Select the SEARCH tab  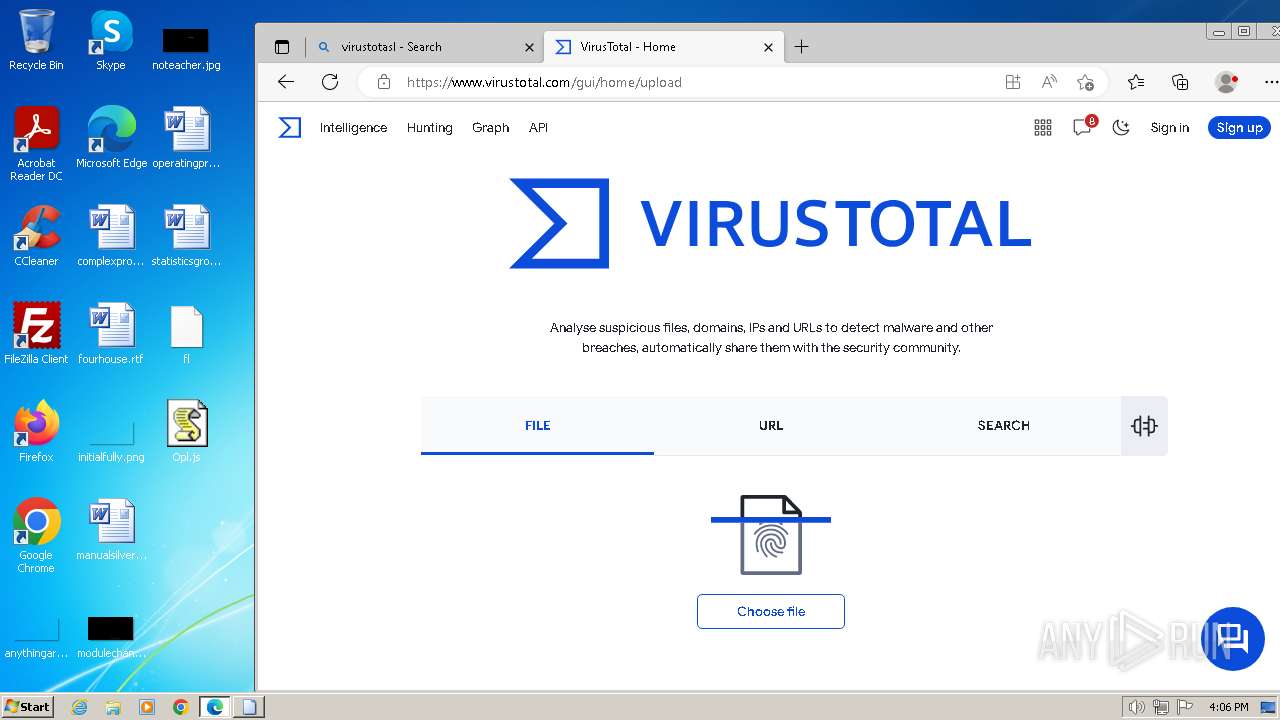point(1004,426)
